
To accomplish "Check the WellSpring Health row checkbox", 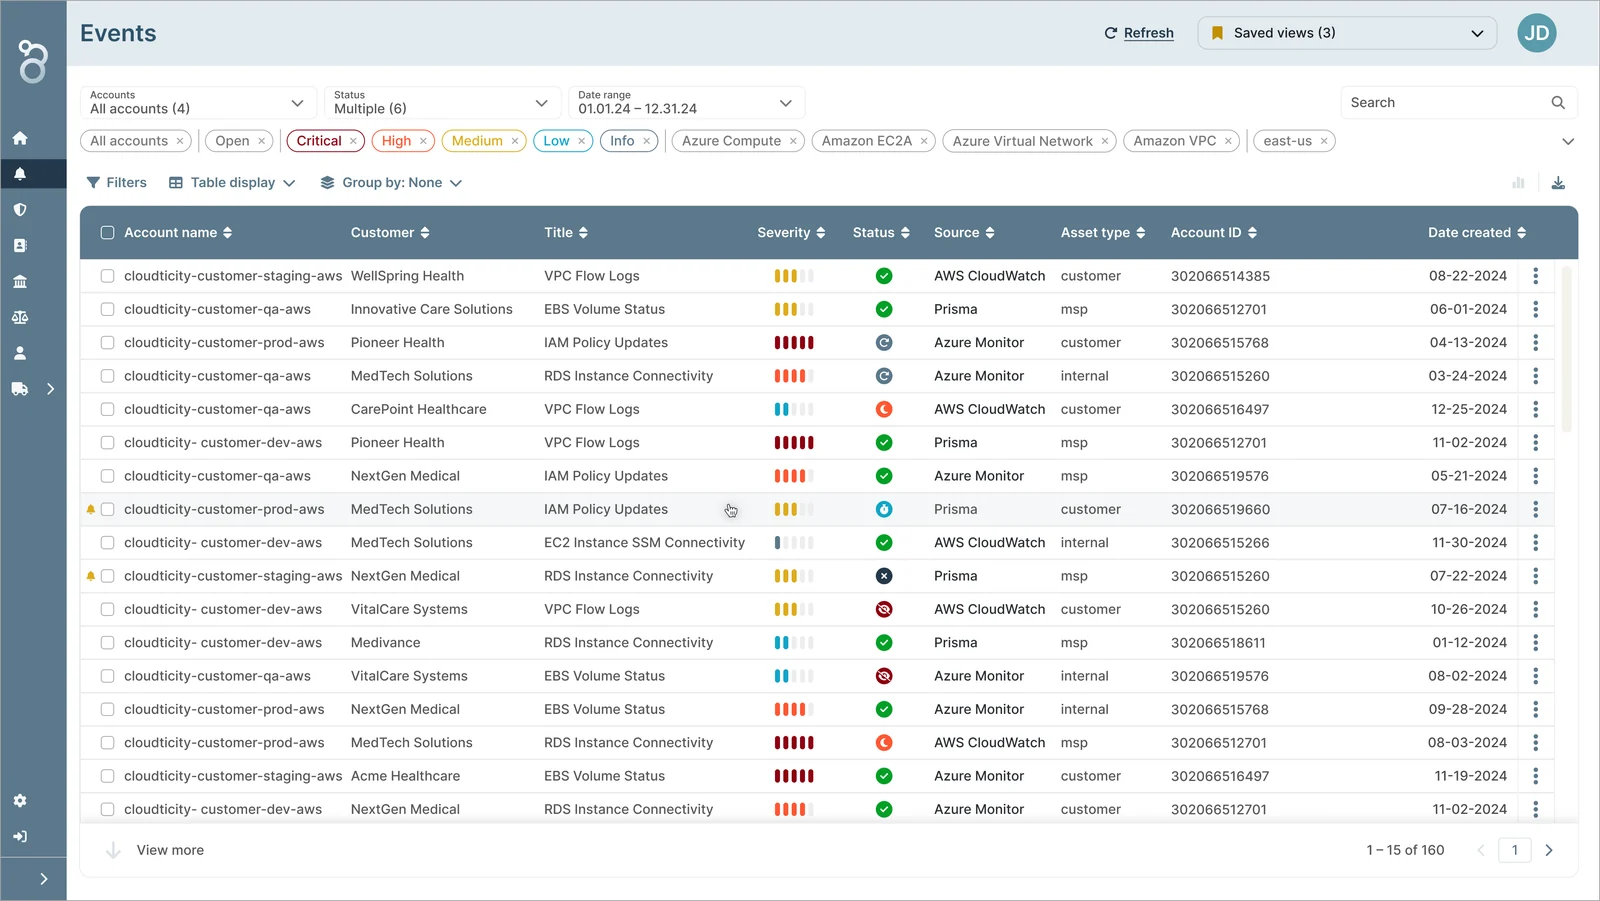I will pos(107,276).
